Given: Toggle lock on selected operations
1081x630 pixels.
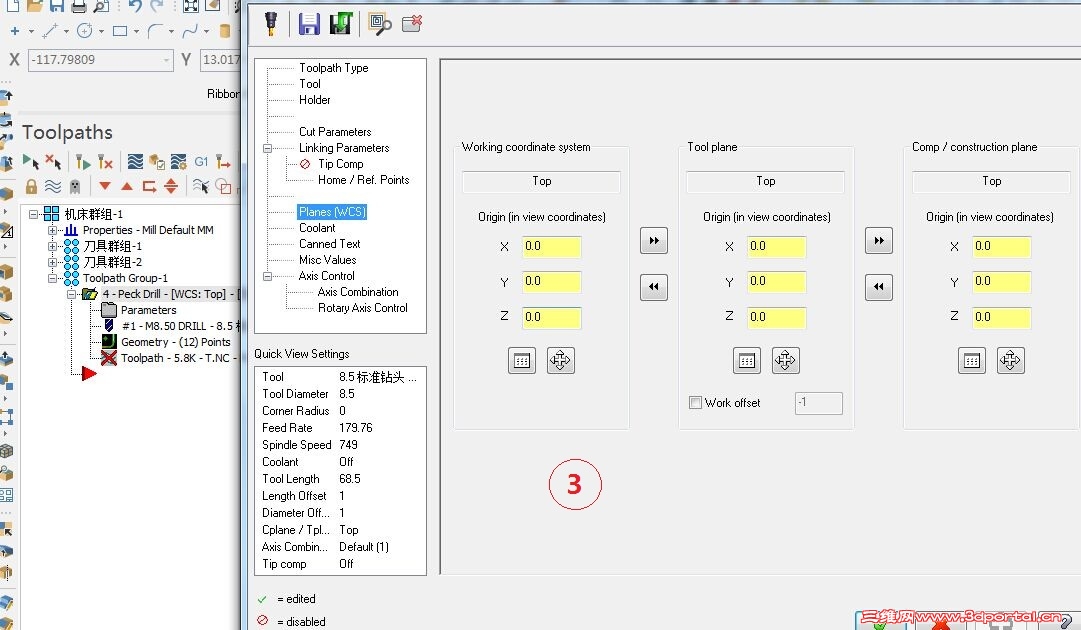Looking at the screenshot, I should (31, 186).
